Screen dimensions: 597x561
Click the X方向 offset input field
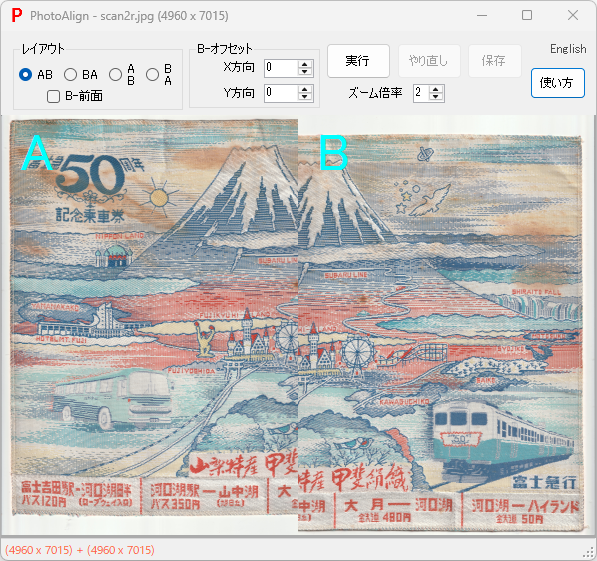(281, 68)
